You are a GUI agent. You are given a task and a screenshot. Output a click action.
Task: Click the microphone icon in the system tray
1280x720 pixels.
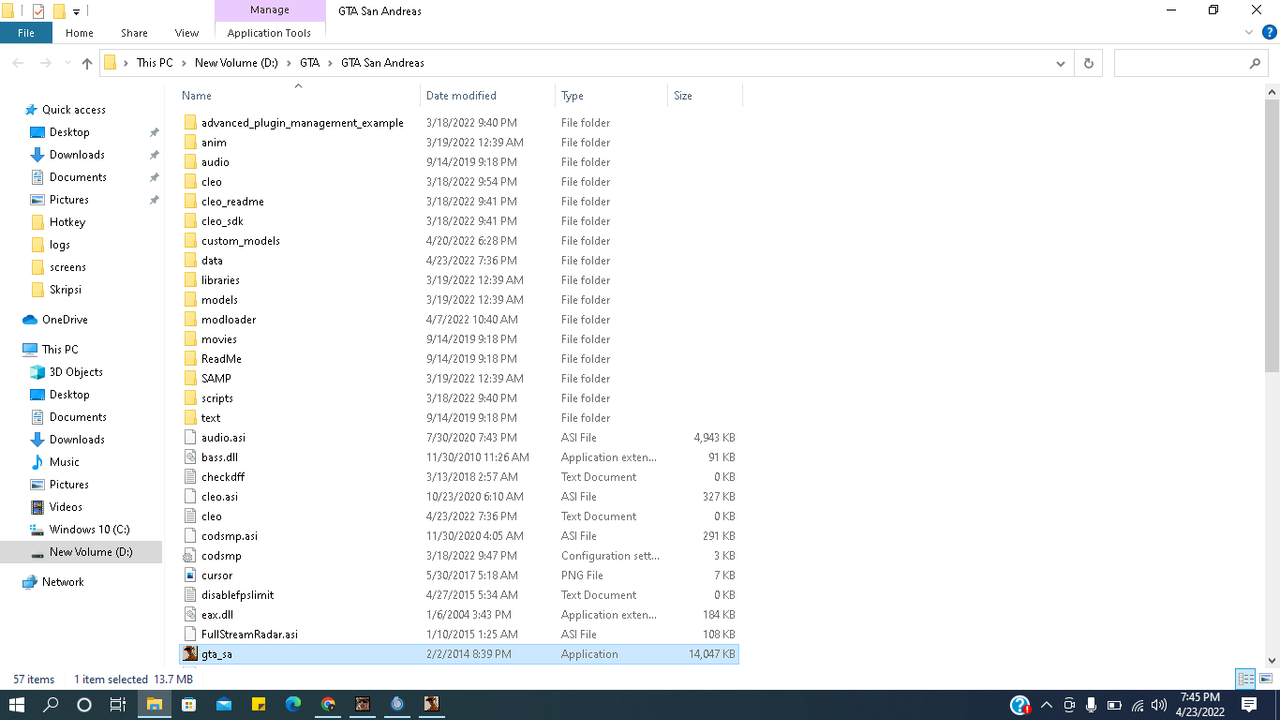pyautogui.click(x=1091, y=705)
